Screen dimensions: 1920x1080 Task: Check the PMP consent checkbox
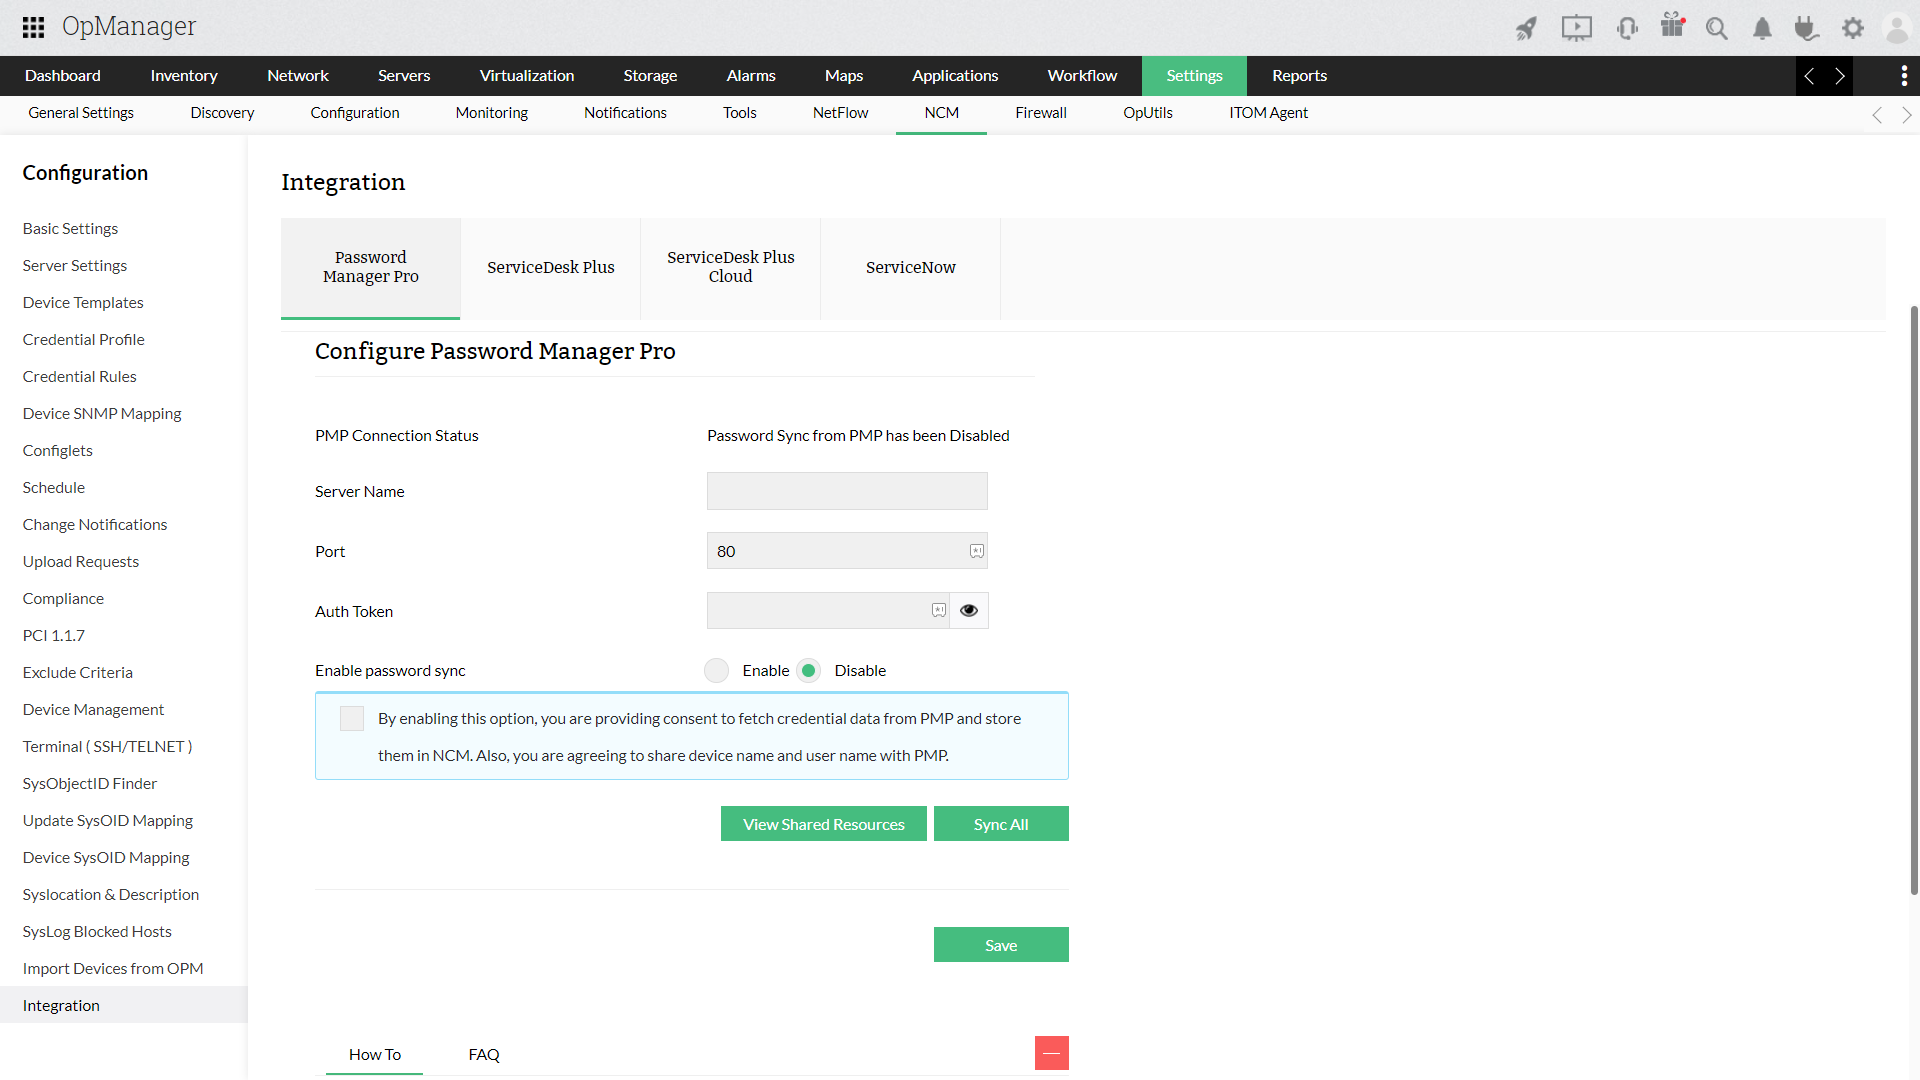tap(352, 718)
